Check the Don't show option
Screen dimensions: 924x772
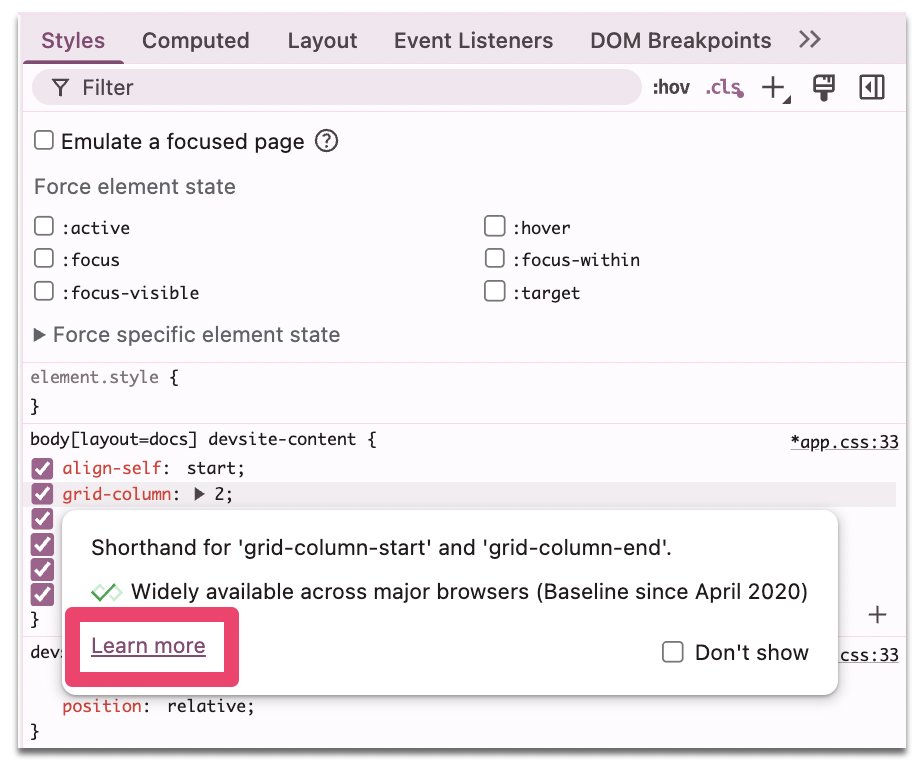coord(673,652)
